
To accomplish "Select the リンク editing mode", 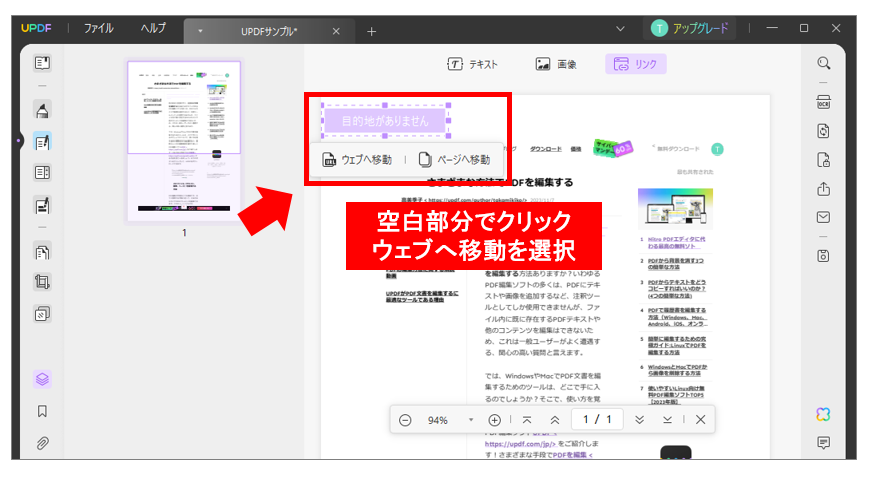I will (x=635, y=64).
